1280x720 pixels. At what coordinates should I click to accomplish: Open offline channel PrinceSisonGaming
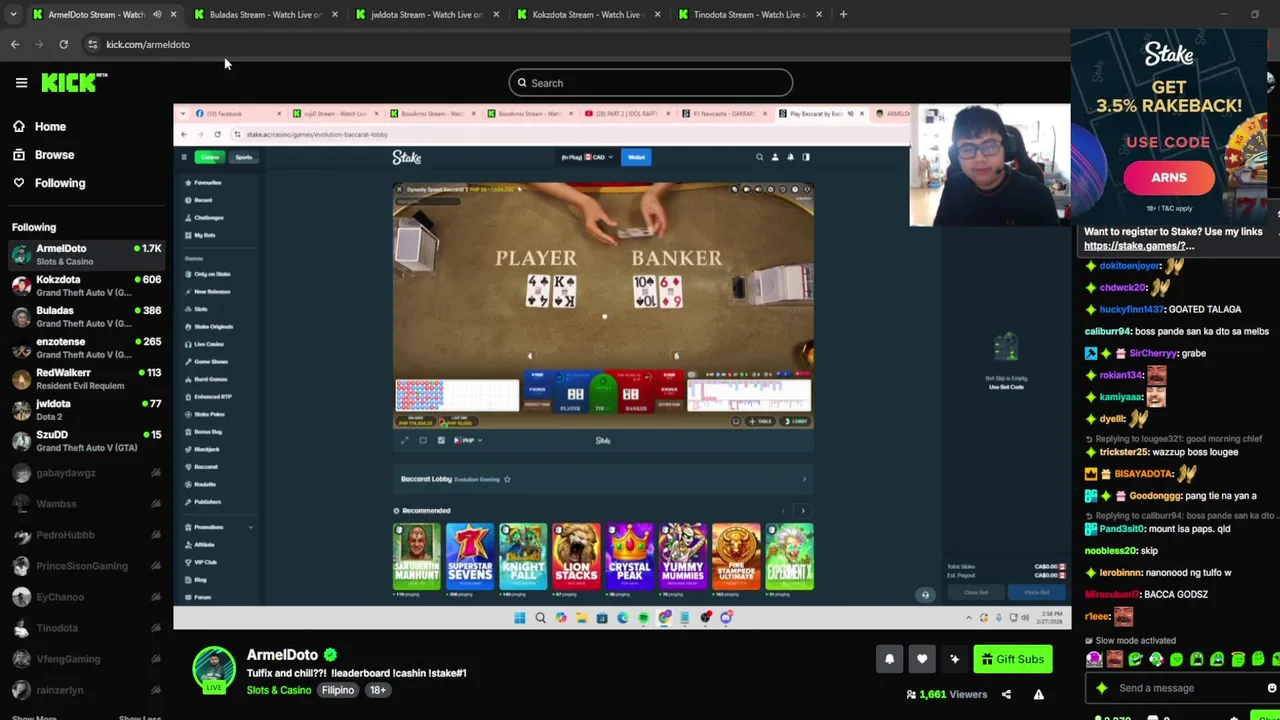coord(86,566)
